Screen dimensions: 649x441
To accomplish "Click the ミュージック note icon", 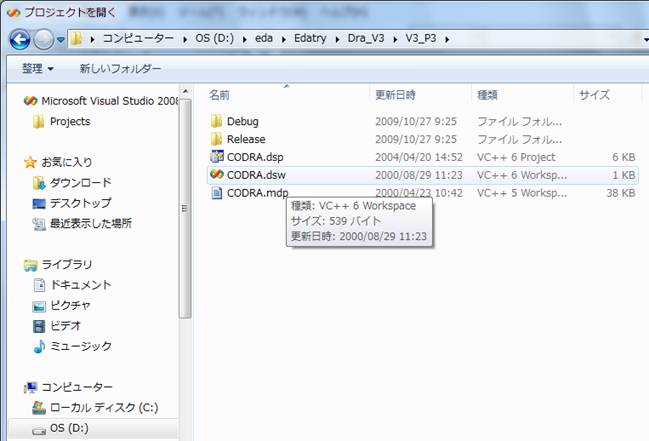I will pyautogui.click(x=39, y=346).
